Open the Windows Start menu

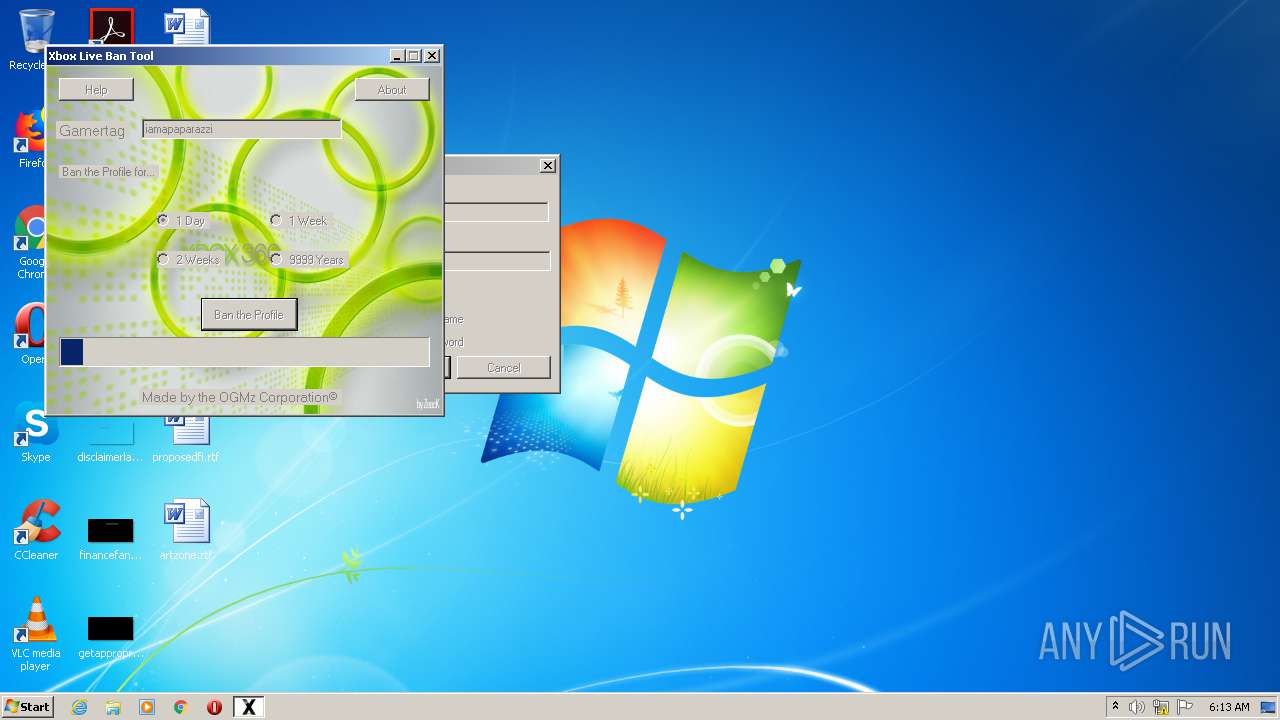[x=28, y=707]
